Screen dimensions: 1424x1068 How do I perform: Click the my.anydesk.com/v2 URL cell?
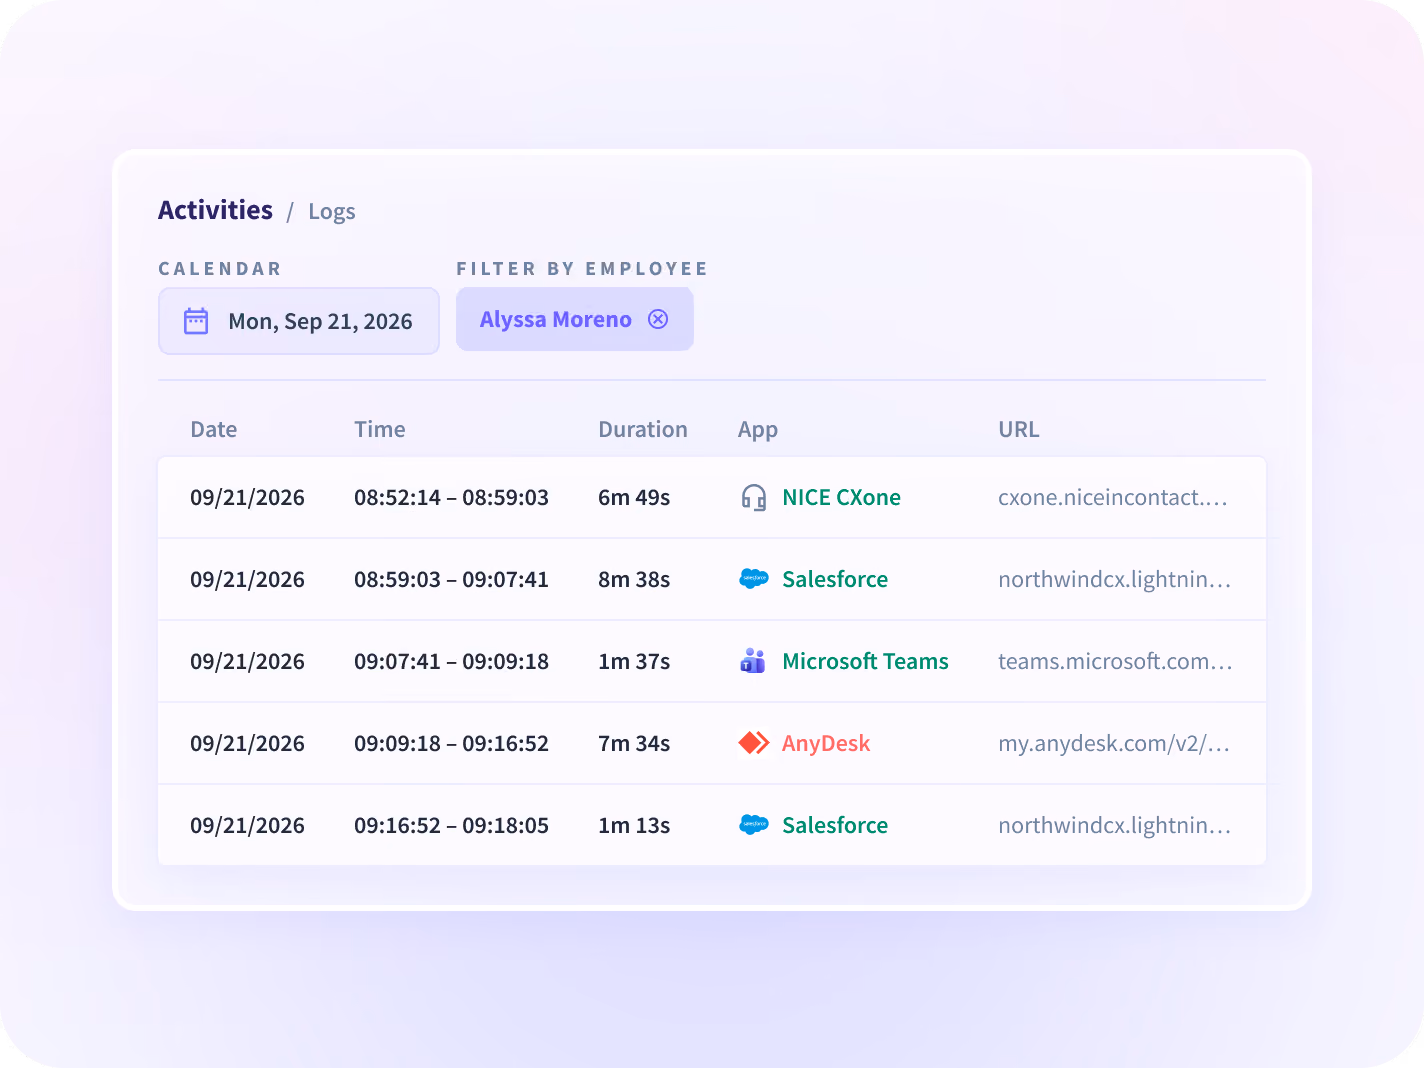click(x=1114, y=743)
